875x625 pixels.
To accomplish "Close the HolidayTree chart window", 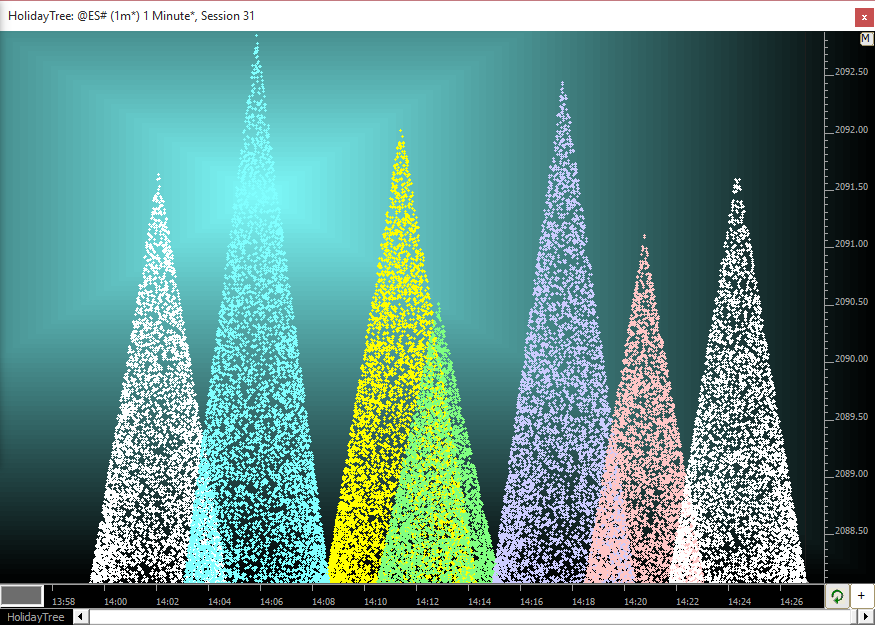I will 863,16.
